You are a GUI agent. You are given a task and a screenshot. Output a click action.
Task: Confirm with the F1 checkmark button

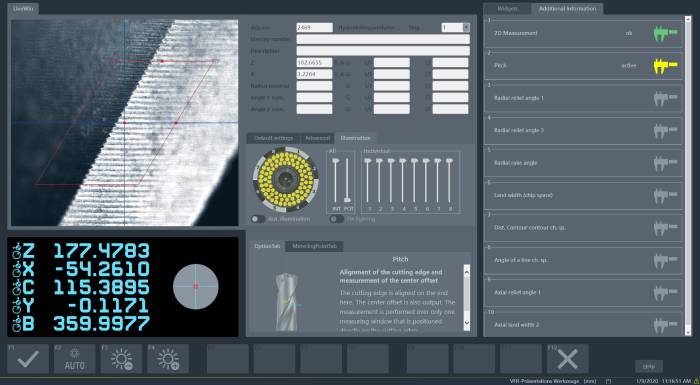tap(28, 358)
